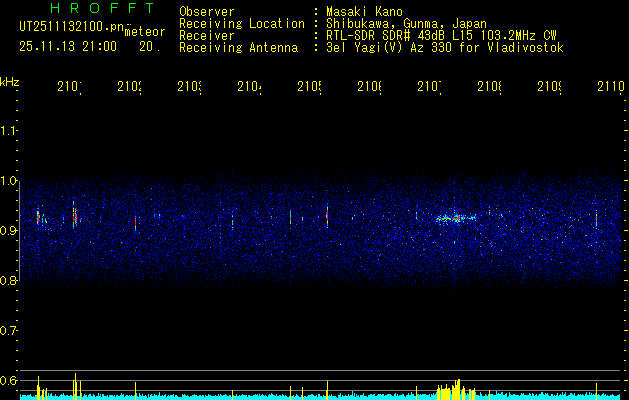Select 'Shibukawa, Gunma, Japan' location text

coord(406,24)
